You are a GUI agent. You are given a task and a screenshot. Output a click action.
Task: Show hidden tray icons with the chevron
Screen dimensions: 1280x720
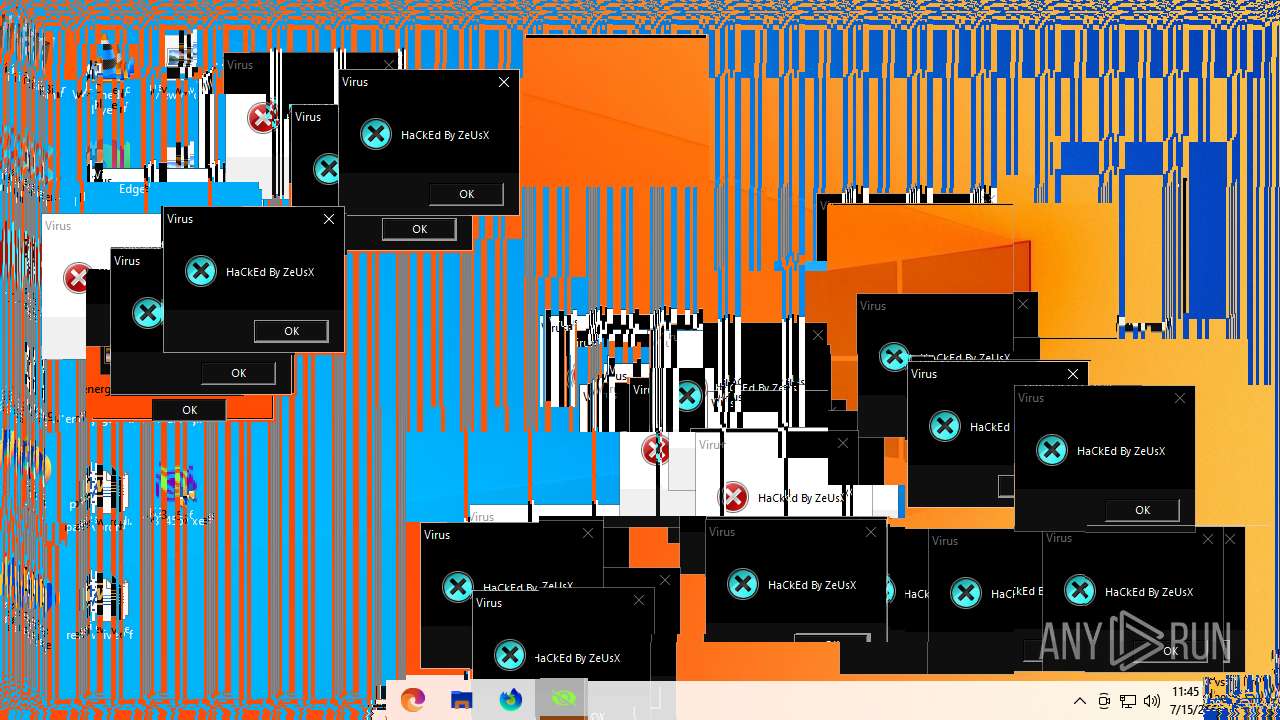tap(1079, 701)
